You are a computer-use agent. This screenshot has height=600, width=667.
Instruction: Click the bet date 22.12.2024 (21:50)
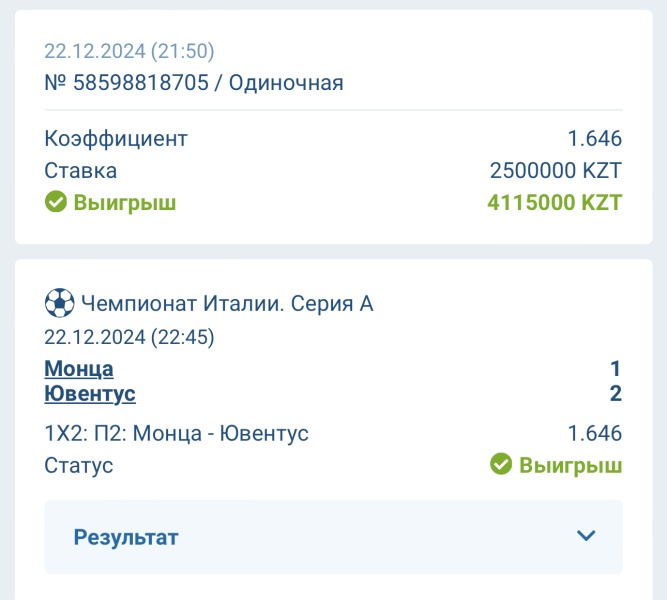129,51
